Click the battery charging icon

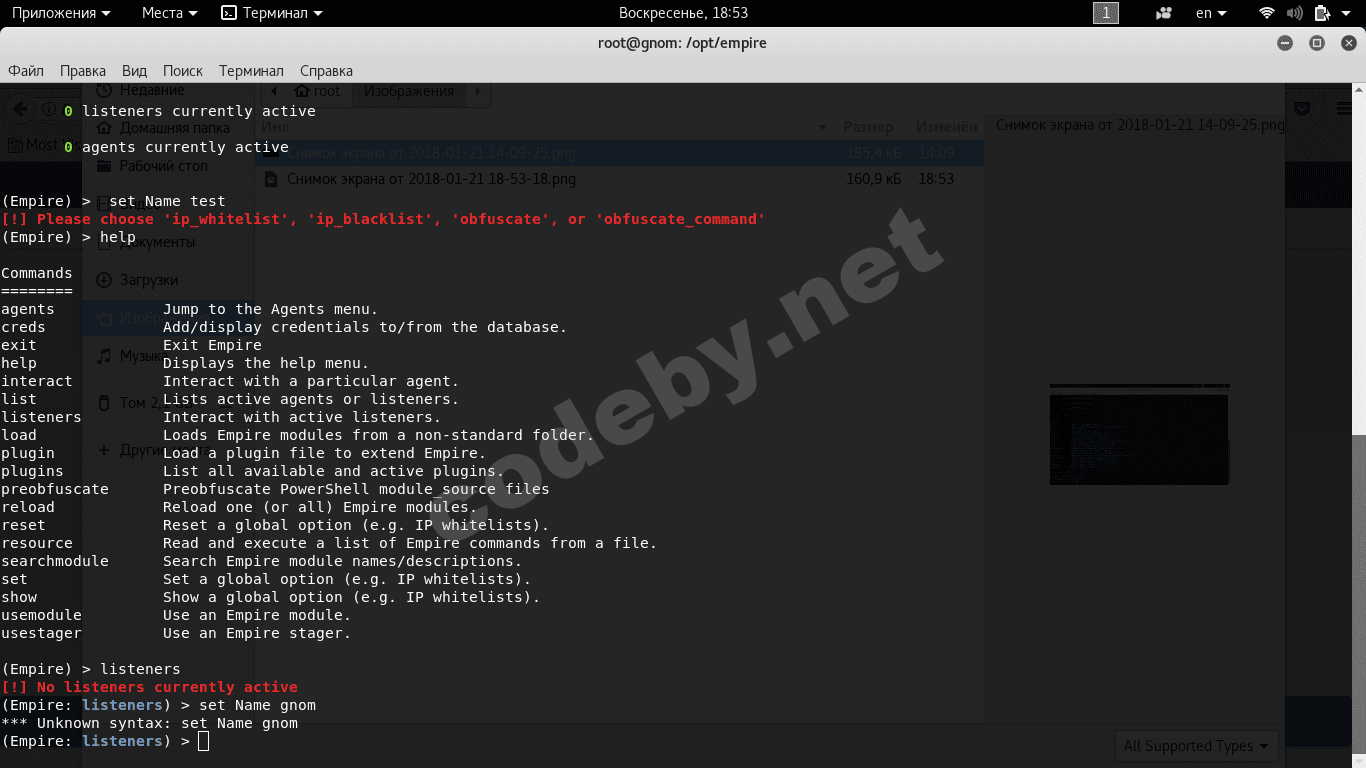(x=1322, y=13)
